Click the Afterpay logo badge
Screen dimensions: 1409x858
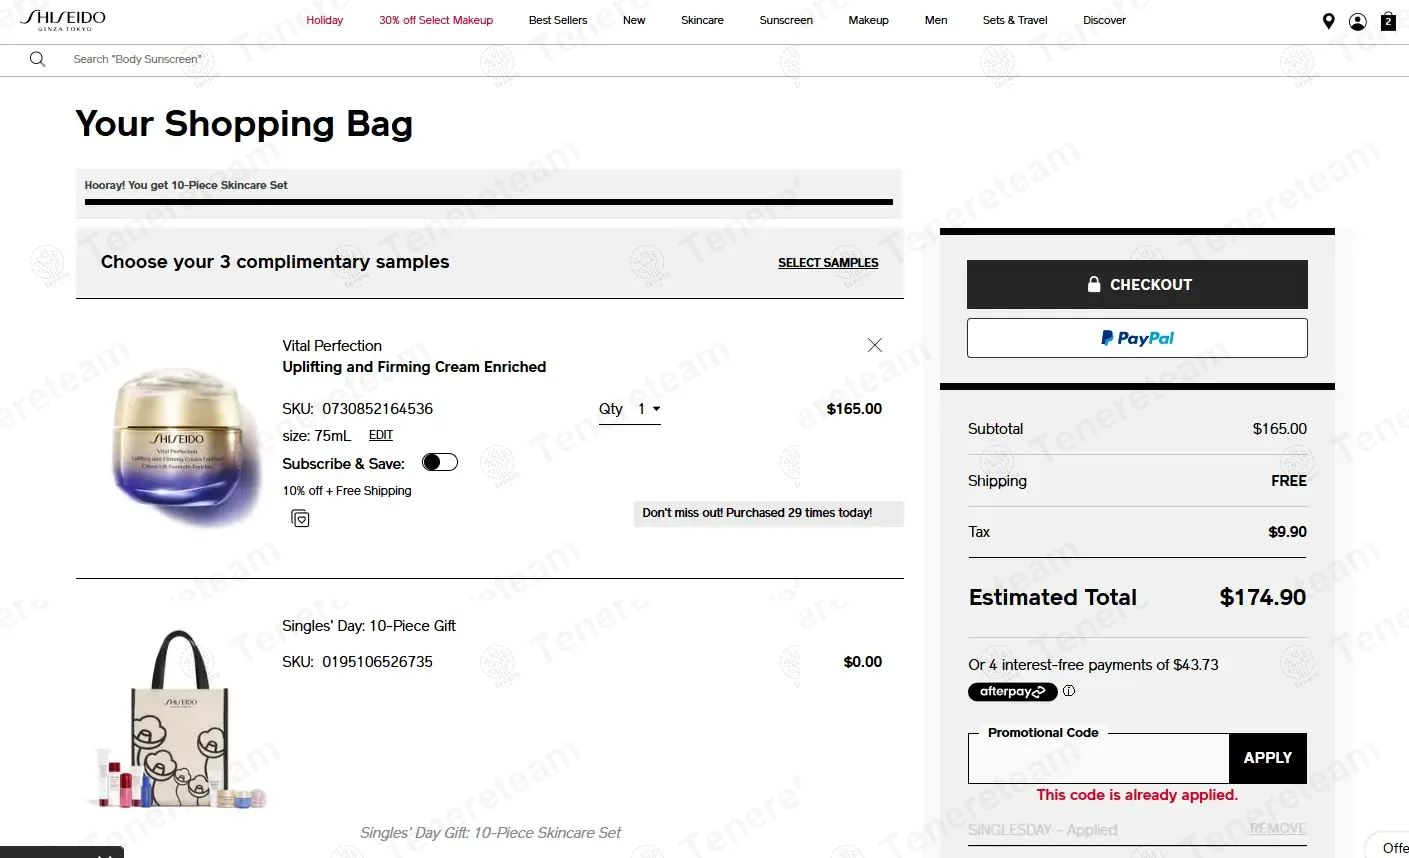[x=1012, y=692]
